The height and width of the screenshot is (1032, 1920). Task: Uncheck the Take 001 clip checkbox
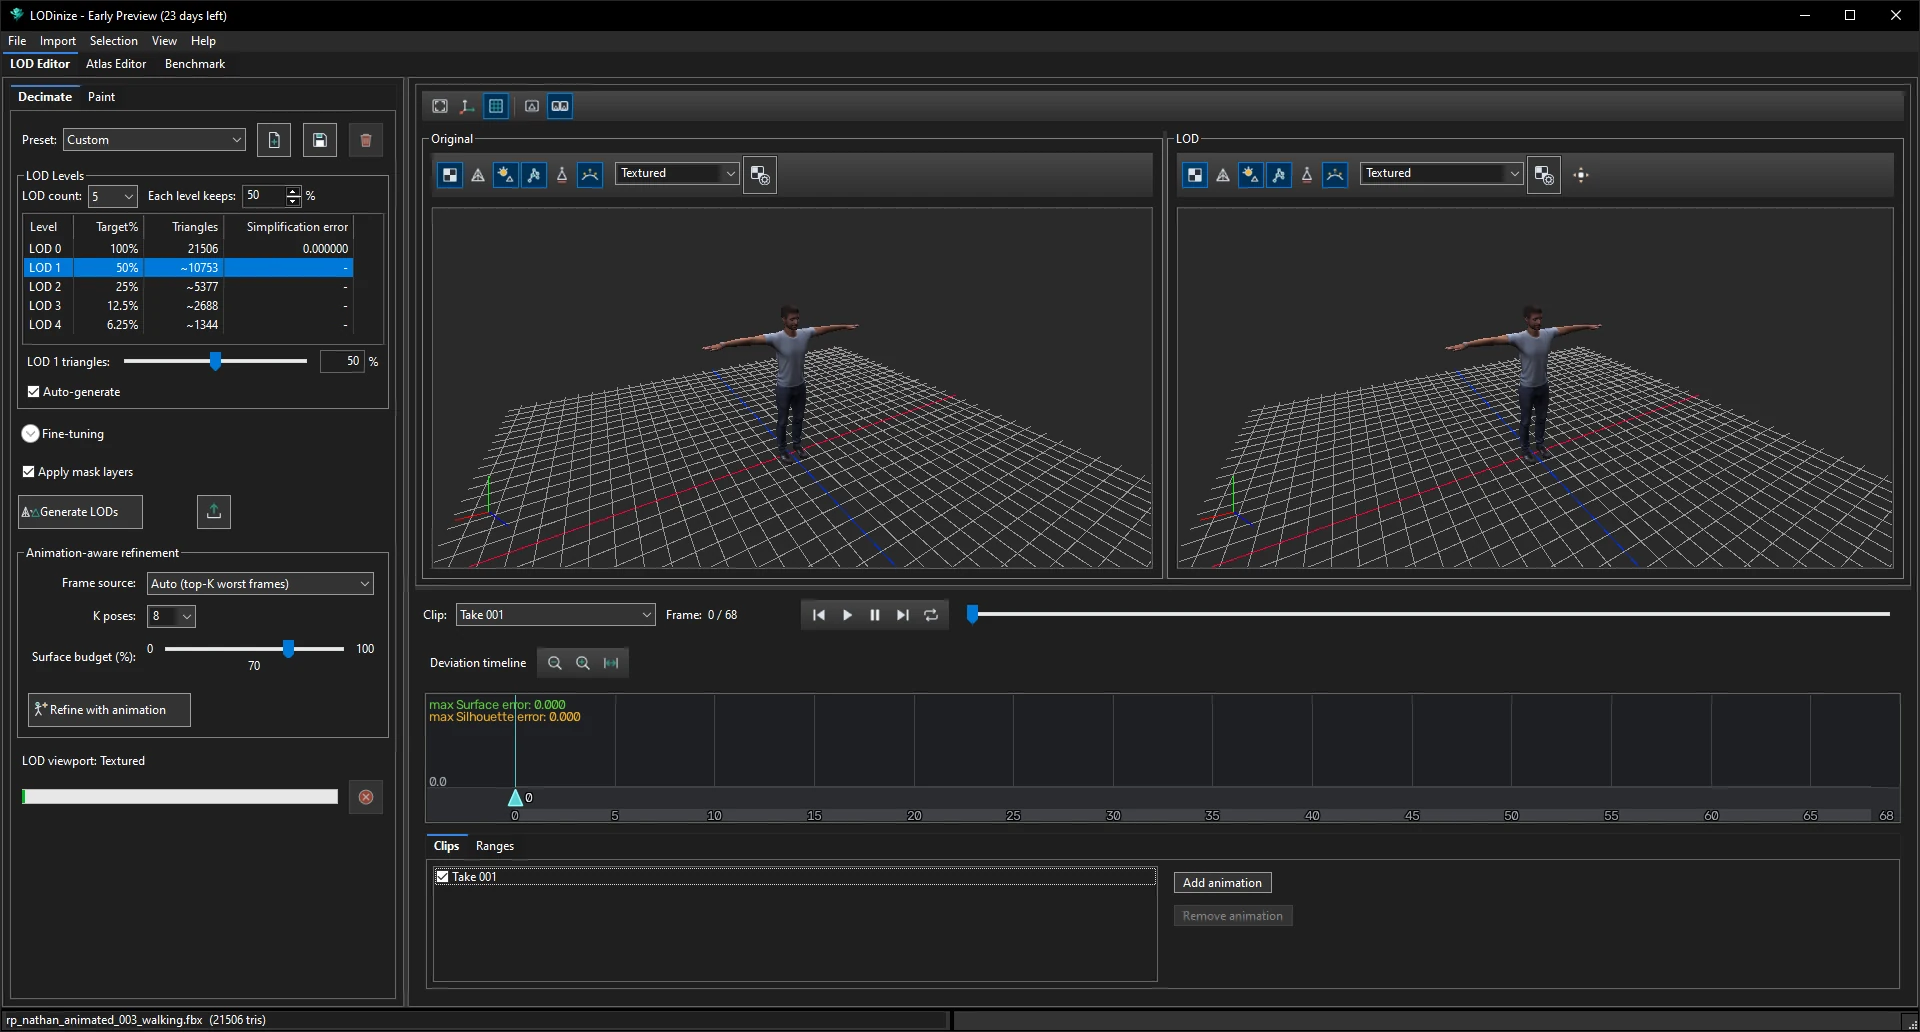443,877
